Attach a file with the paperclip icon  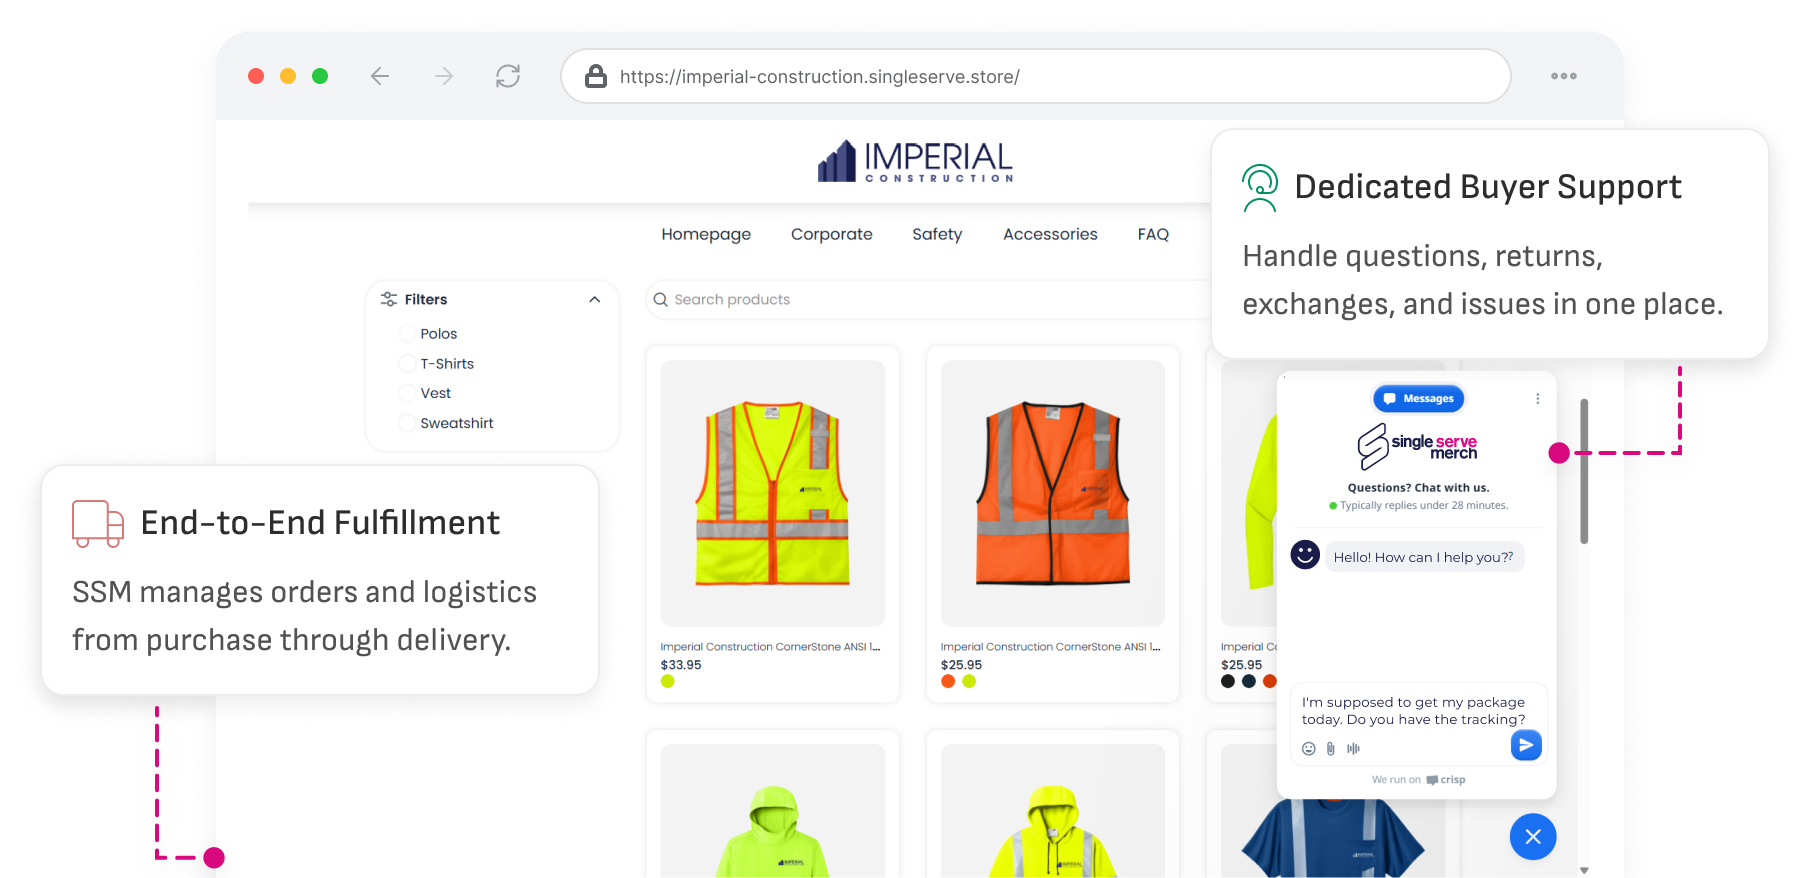pos(1331,748)
